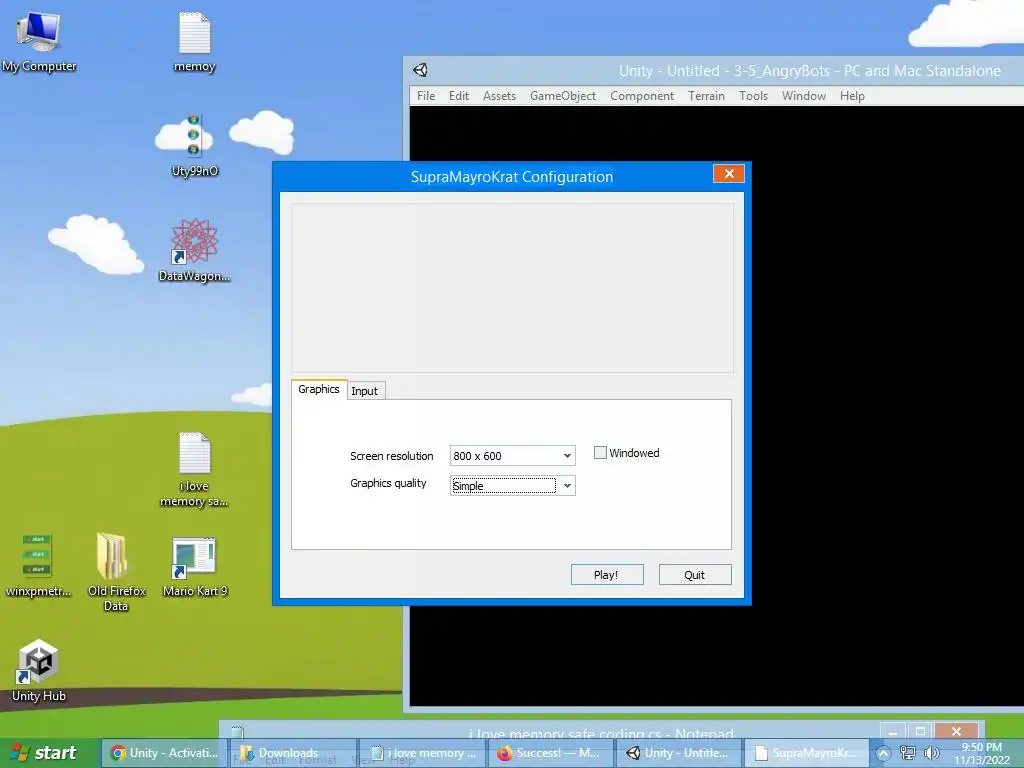Click the Graphics quality label
Screen dimensions: 1024x768
(388, 483)
